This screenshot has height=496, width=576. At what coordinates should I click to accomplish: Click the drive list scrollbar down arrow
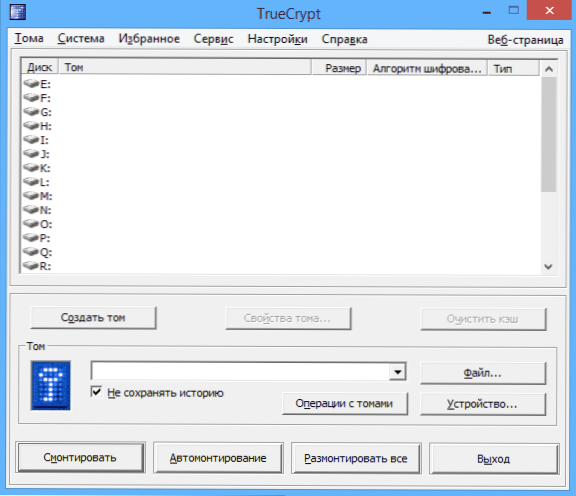[548, 266]
